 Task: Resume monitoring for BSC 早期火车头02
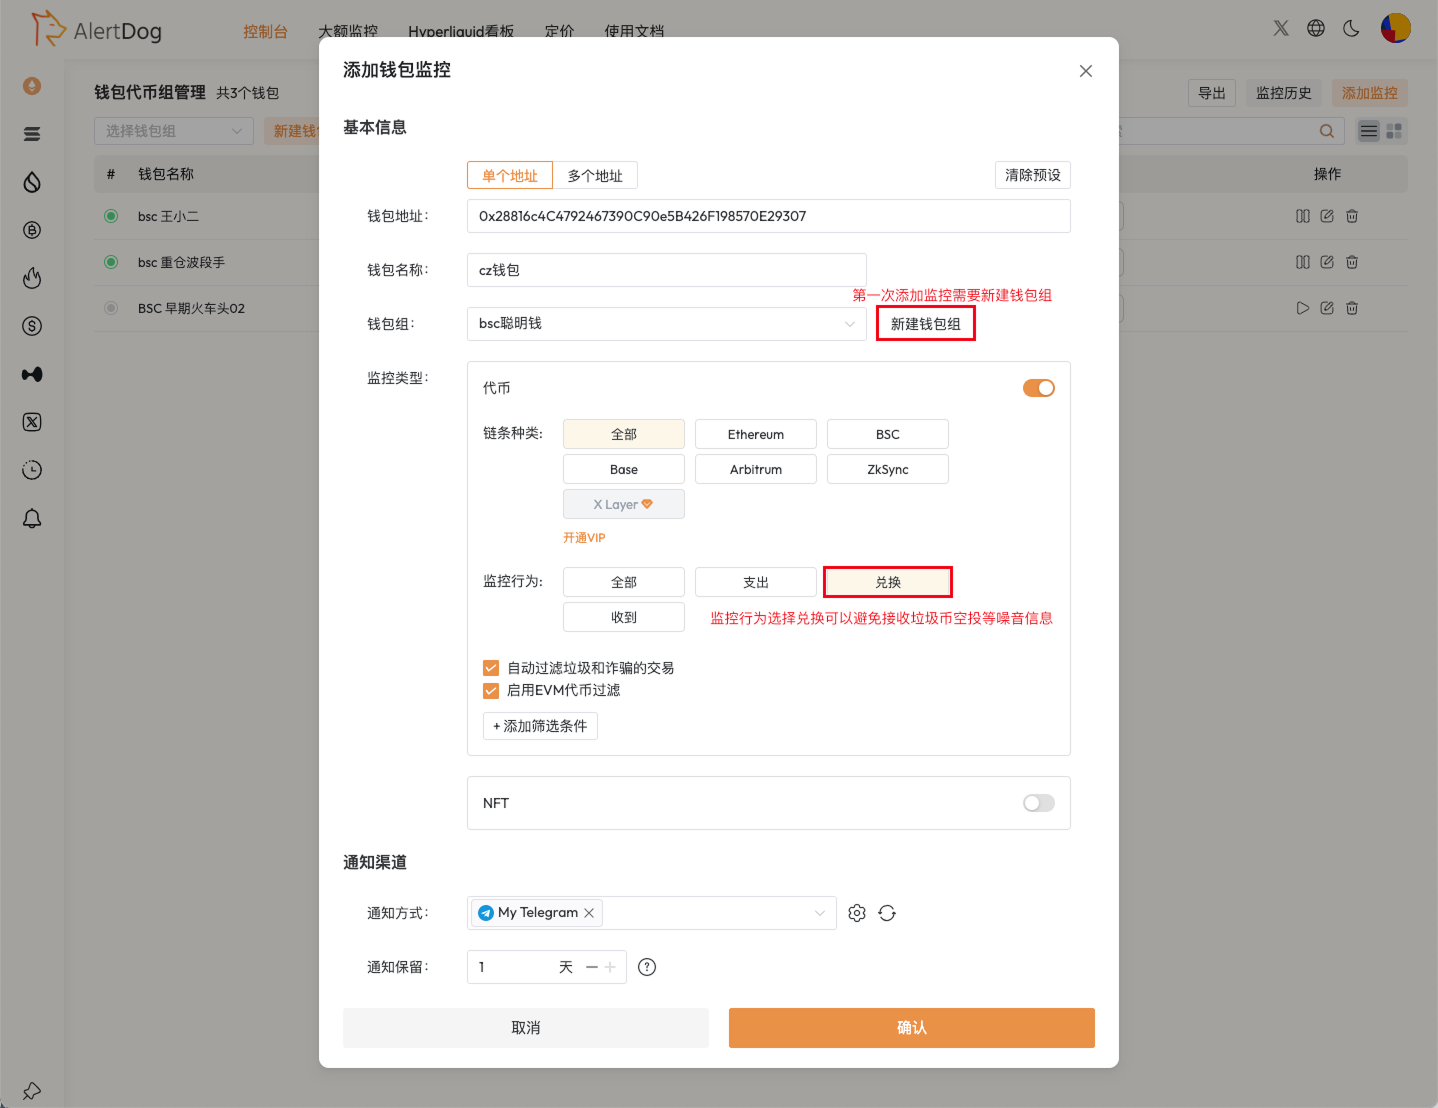coord(1303,308)
